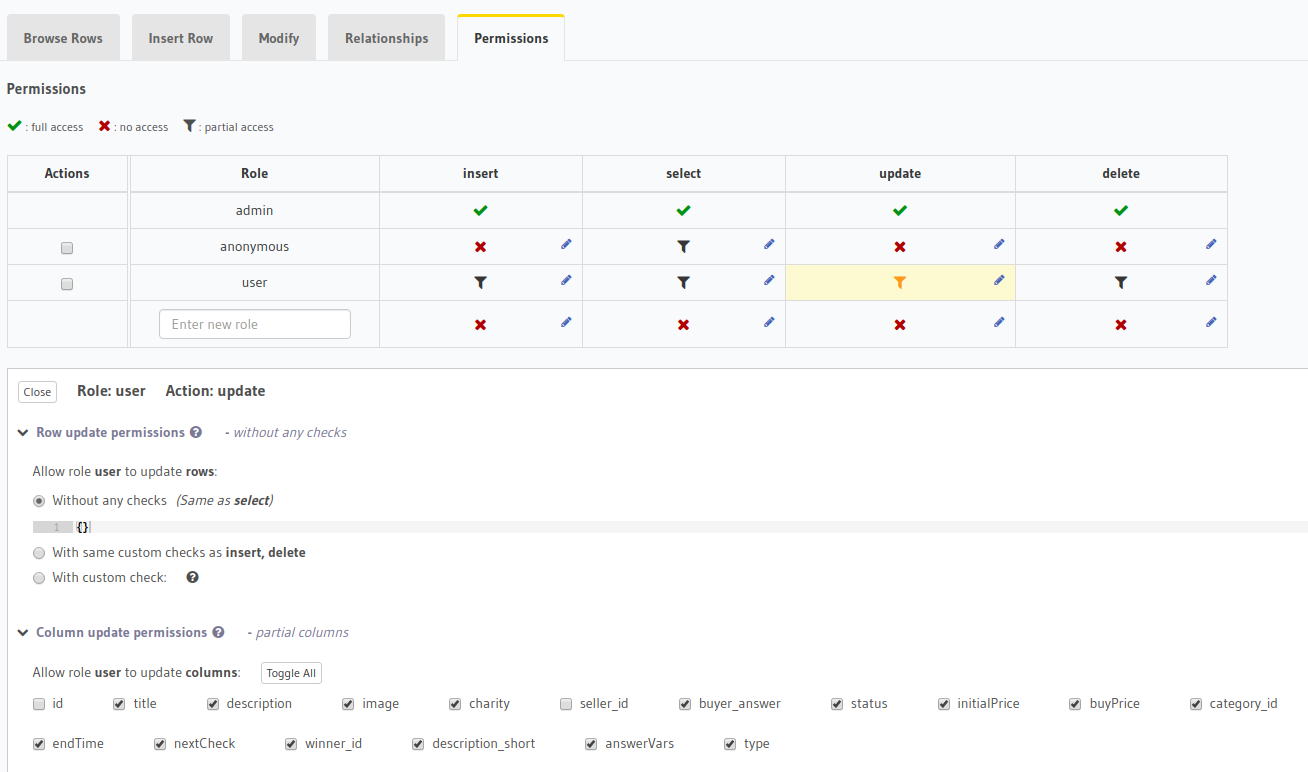Uncheck the description column checkbox
Image resolution: width=1308 pixels, height=772 pixels.
[213, 704]
